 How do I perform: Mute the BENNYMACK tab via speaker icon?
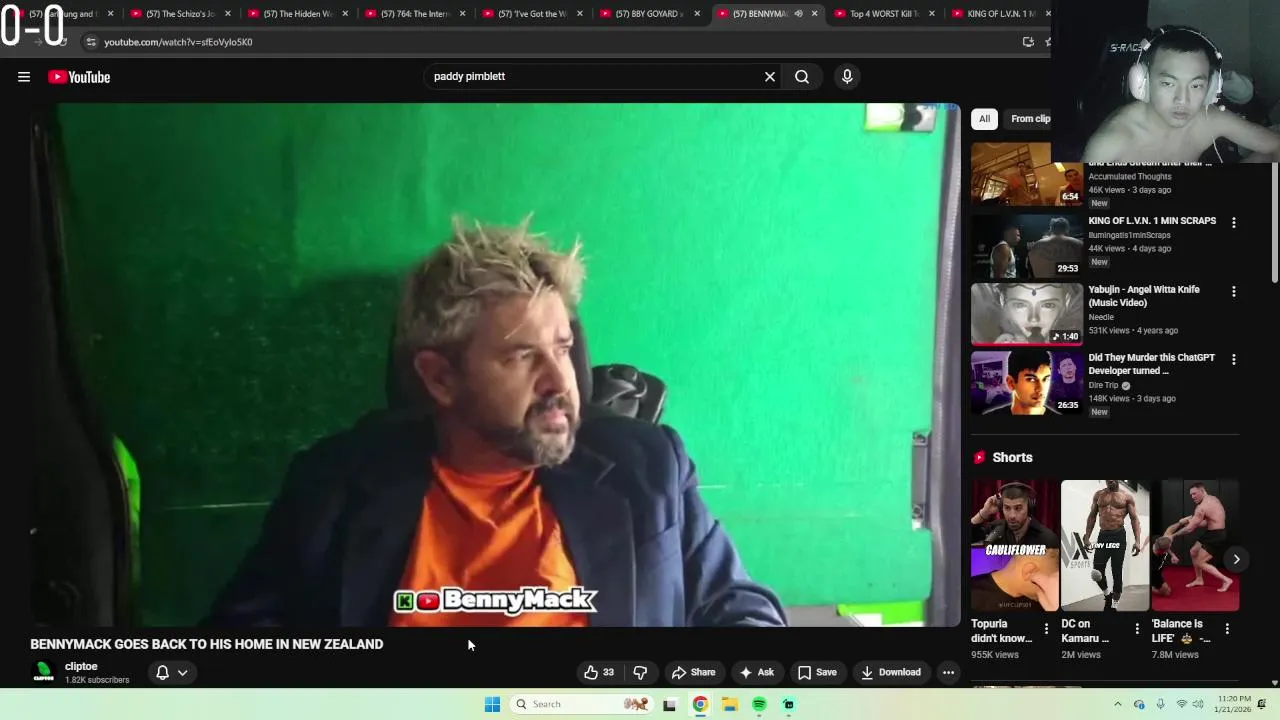(798, 14)
